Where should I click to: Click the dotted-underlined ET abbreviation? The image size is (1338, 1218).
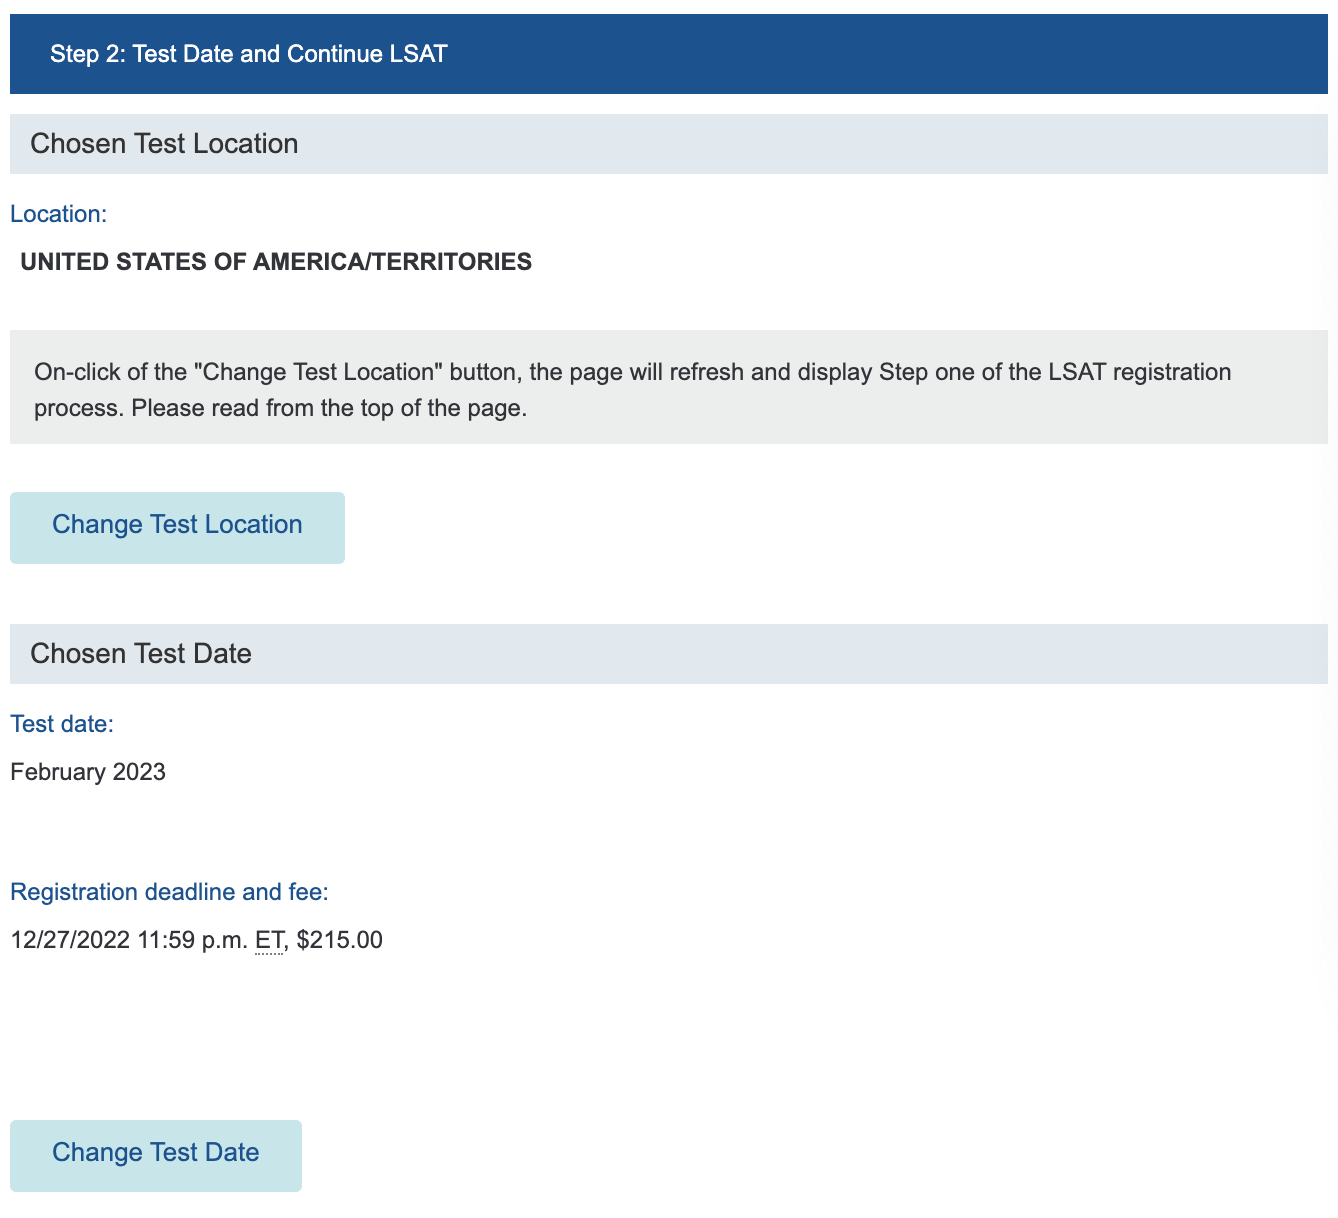click(x=269, y=940)
